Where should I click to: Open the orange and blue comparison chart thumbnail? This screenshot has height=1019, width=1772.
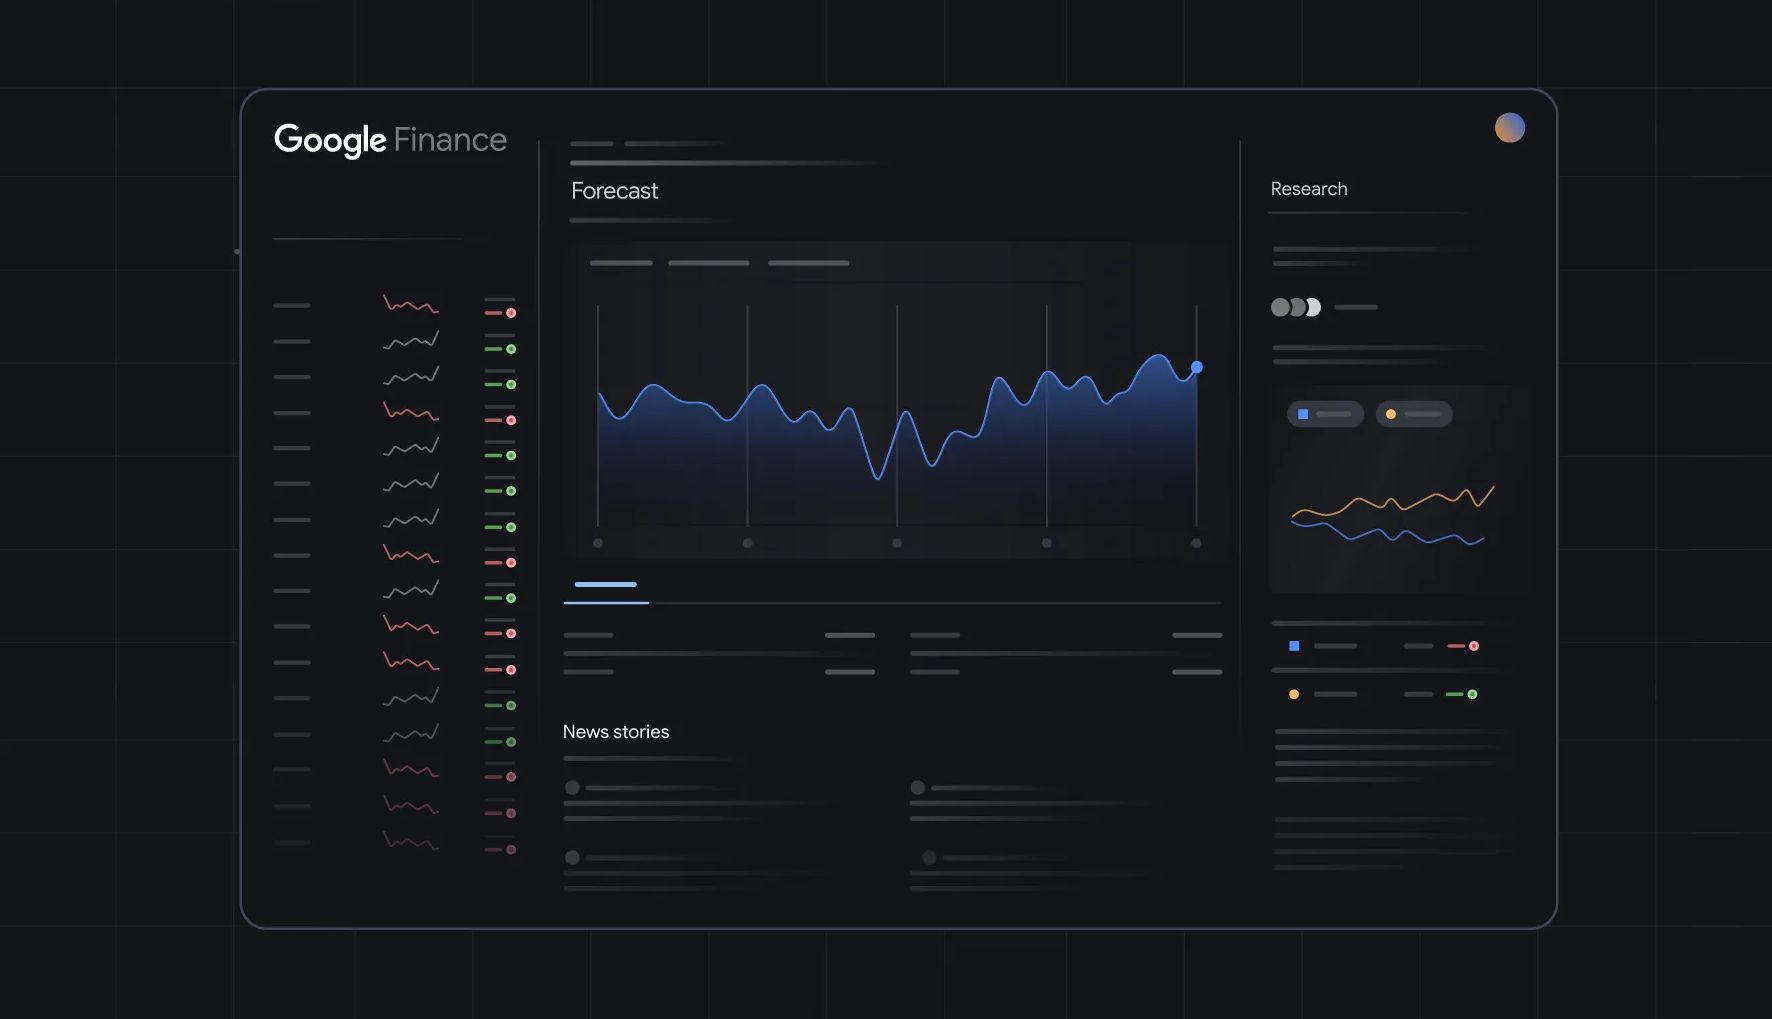coord(1392,515)
